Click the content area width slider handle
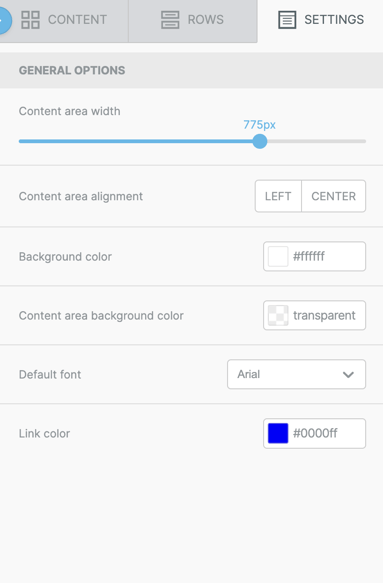 [260, 141]
